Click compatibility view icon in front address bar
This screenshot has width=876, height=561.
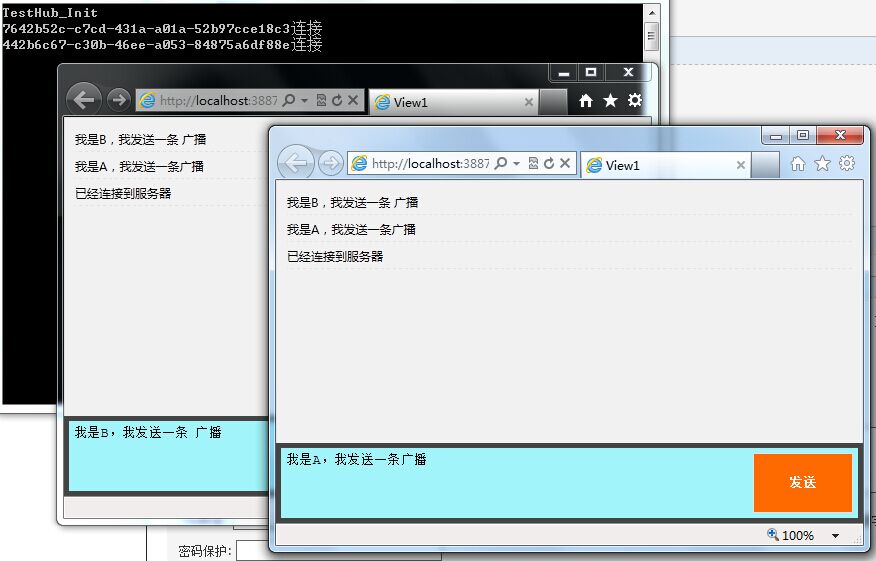[x=534, y=163]
